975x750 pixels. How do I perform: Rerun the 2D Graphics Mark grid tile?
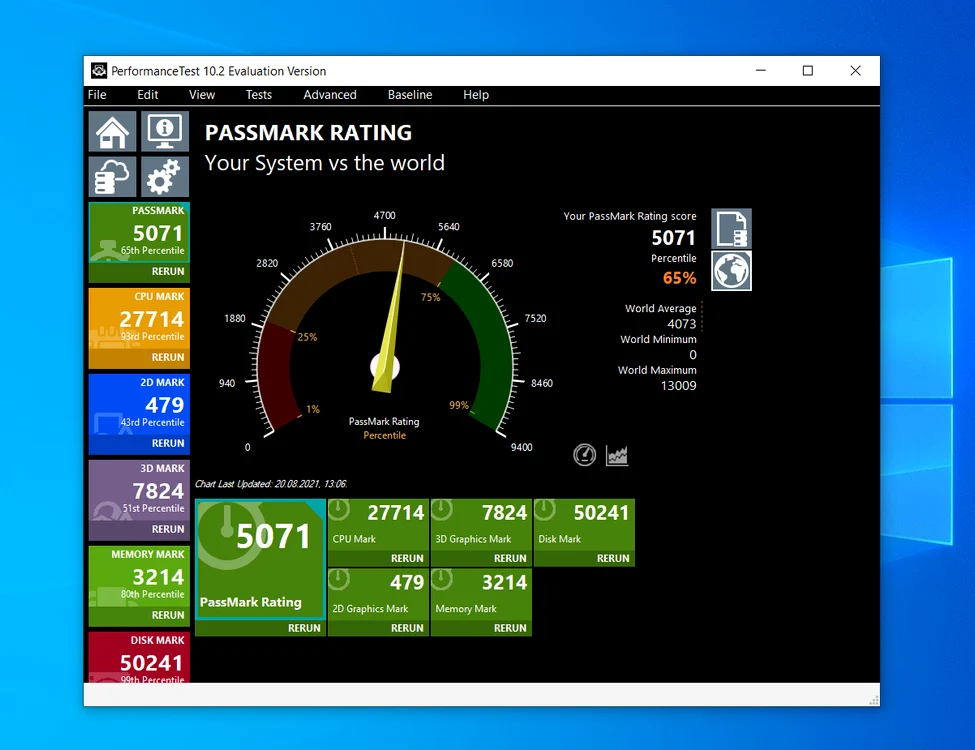407,628
